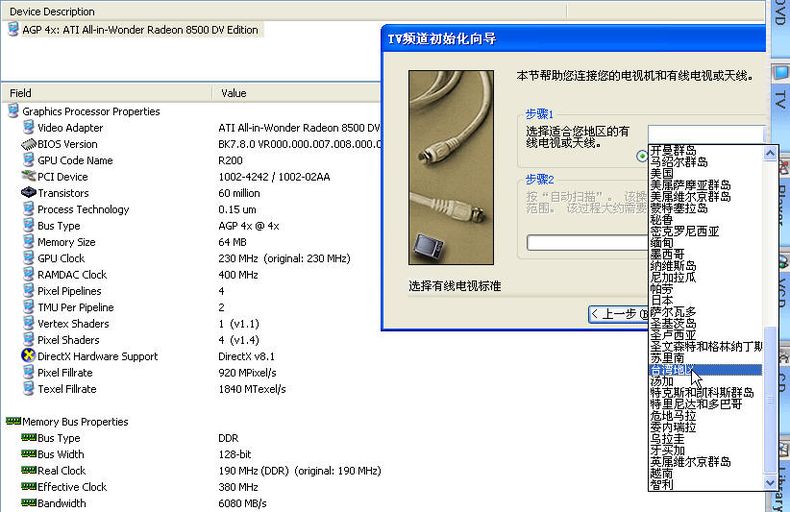Viewport: 790px width, 512px height.
Task: Click the Video Adapter row icon
Action: point(29,127)
